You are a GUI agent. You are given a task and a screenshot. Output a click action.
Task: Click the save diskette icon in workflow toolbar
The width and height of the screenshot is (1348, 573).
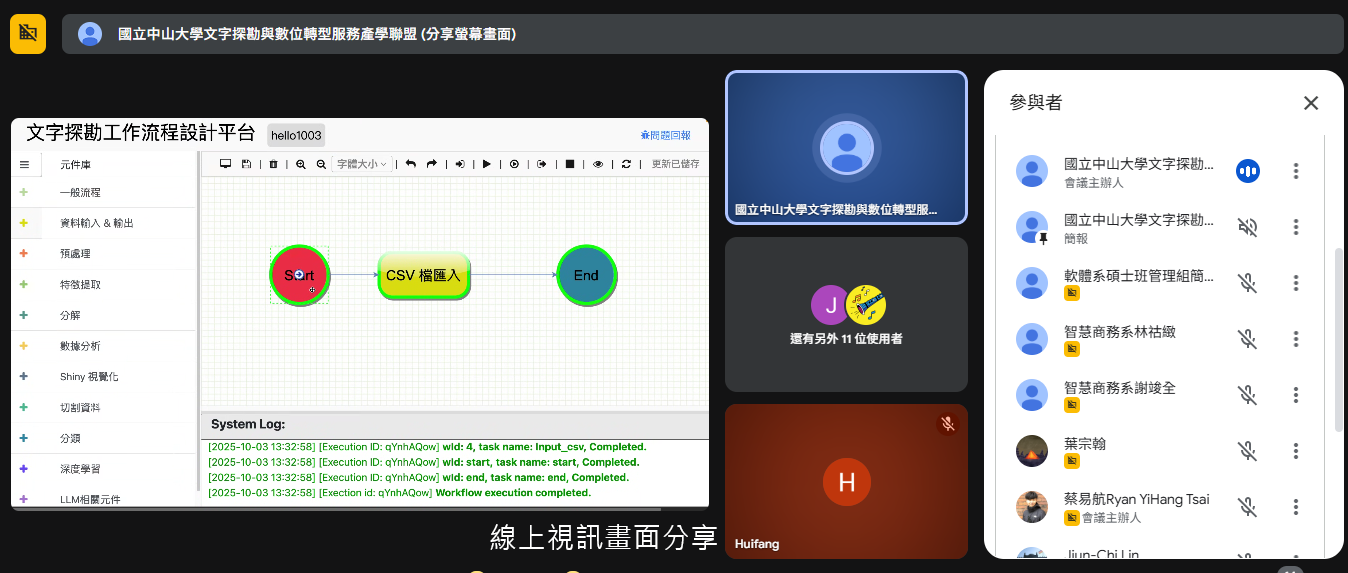pos(246,164)
